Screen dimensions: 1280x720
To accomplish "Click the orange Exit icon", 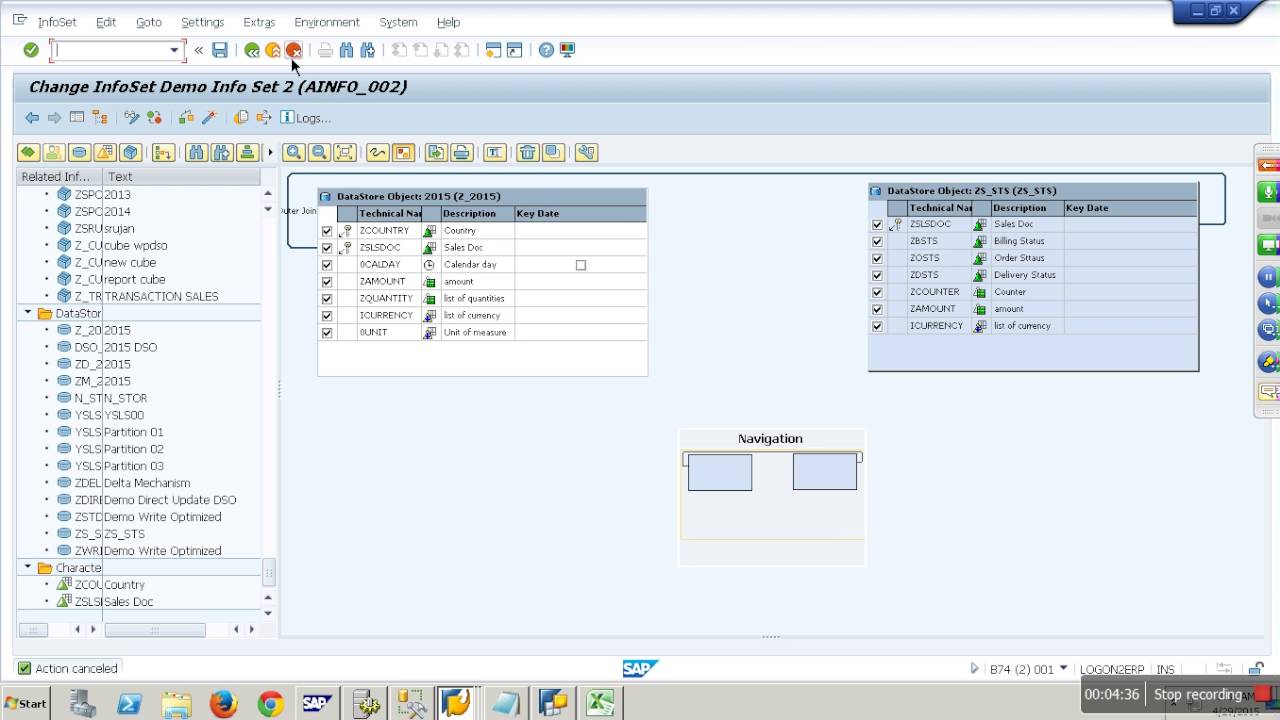I will tap(273, 50).
